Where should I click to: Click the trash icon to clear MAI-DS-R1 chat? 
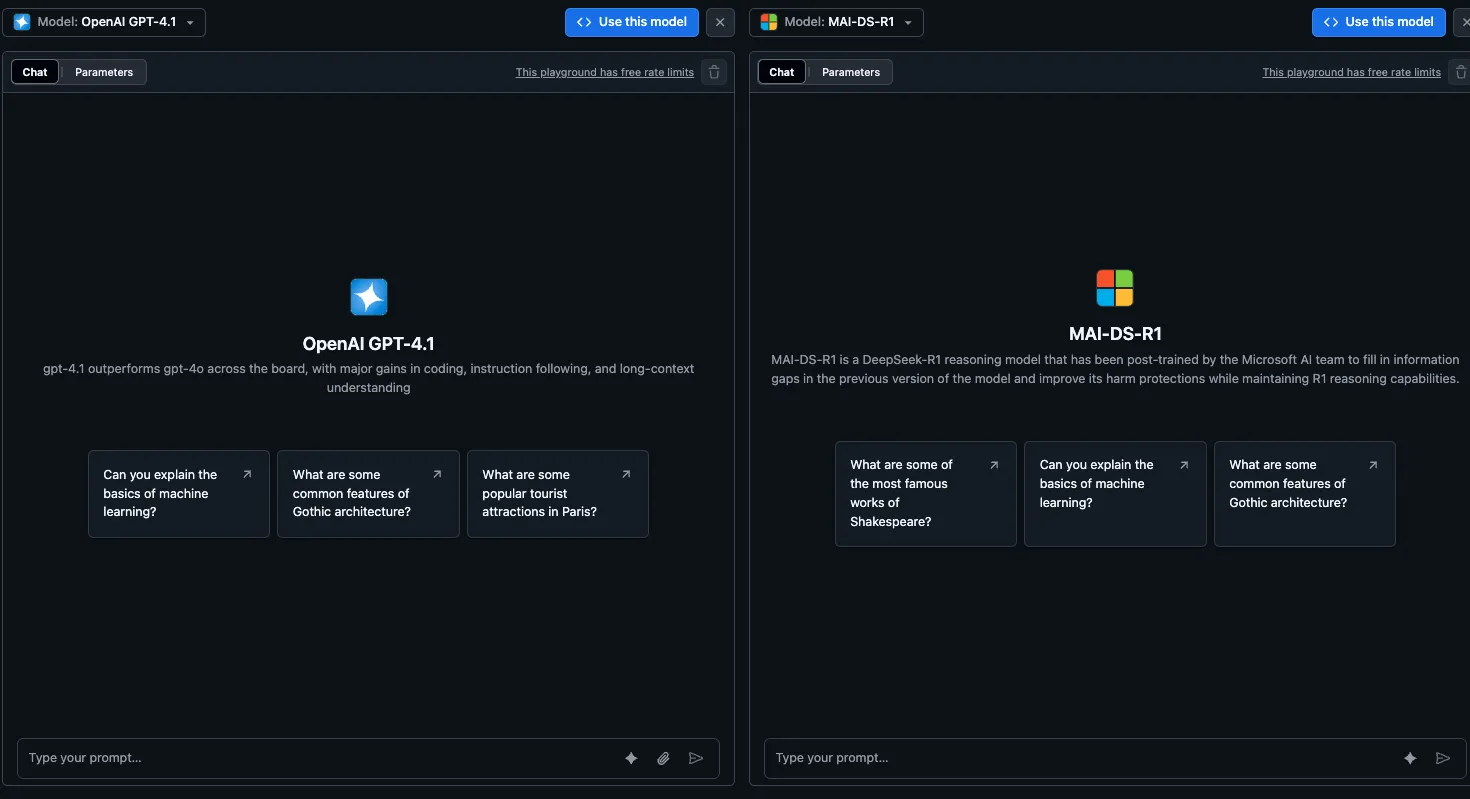coord(1461,72)
